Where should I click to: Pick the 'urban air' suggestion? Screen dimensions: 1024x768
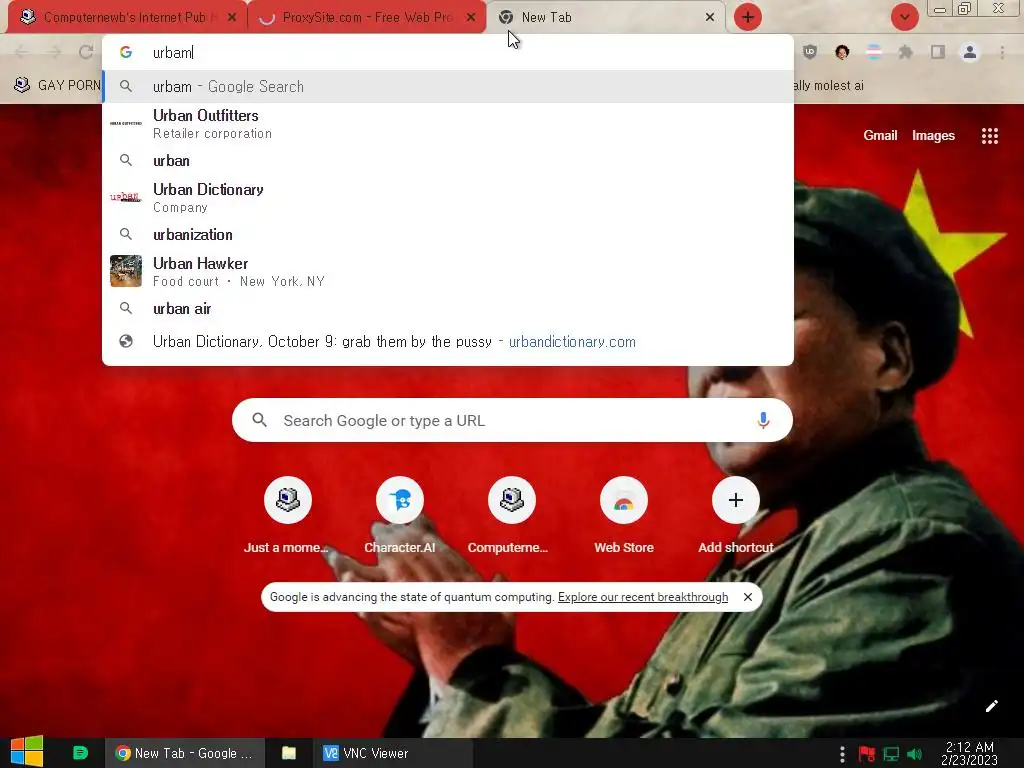click(x=448, y=308)
